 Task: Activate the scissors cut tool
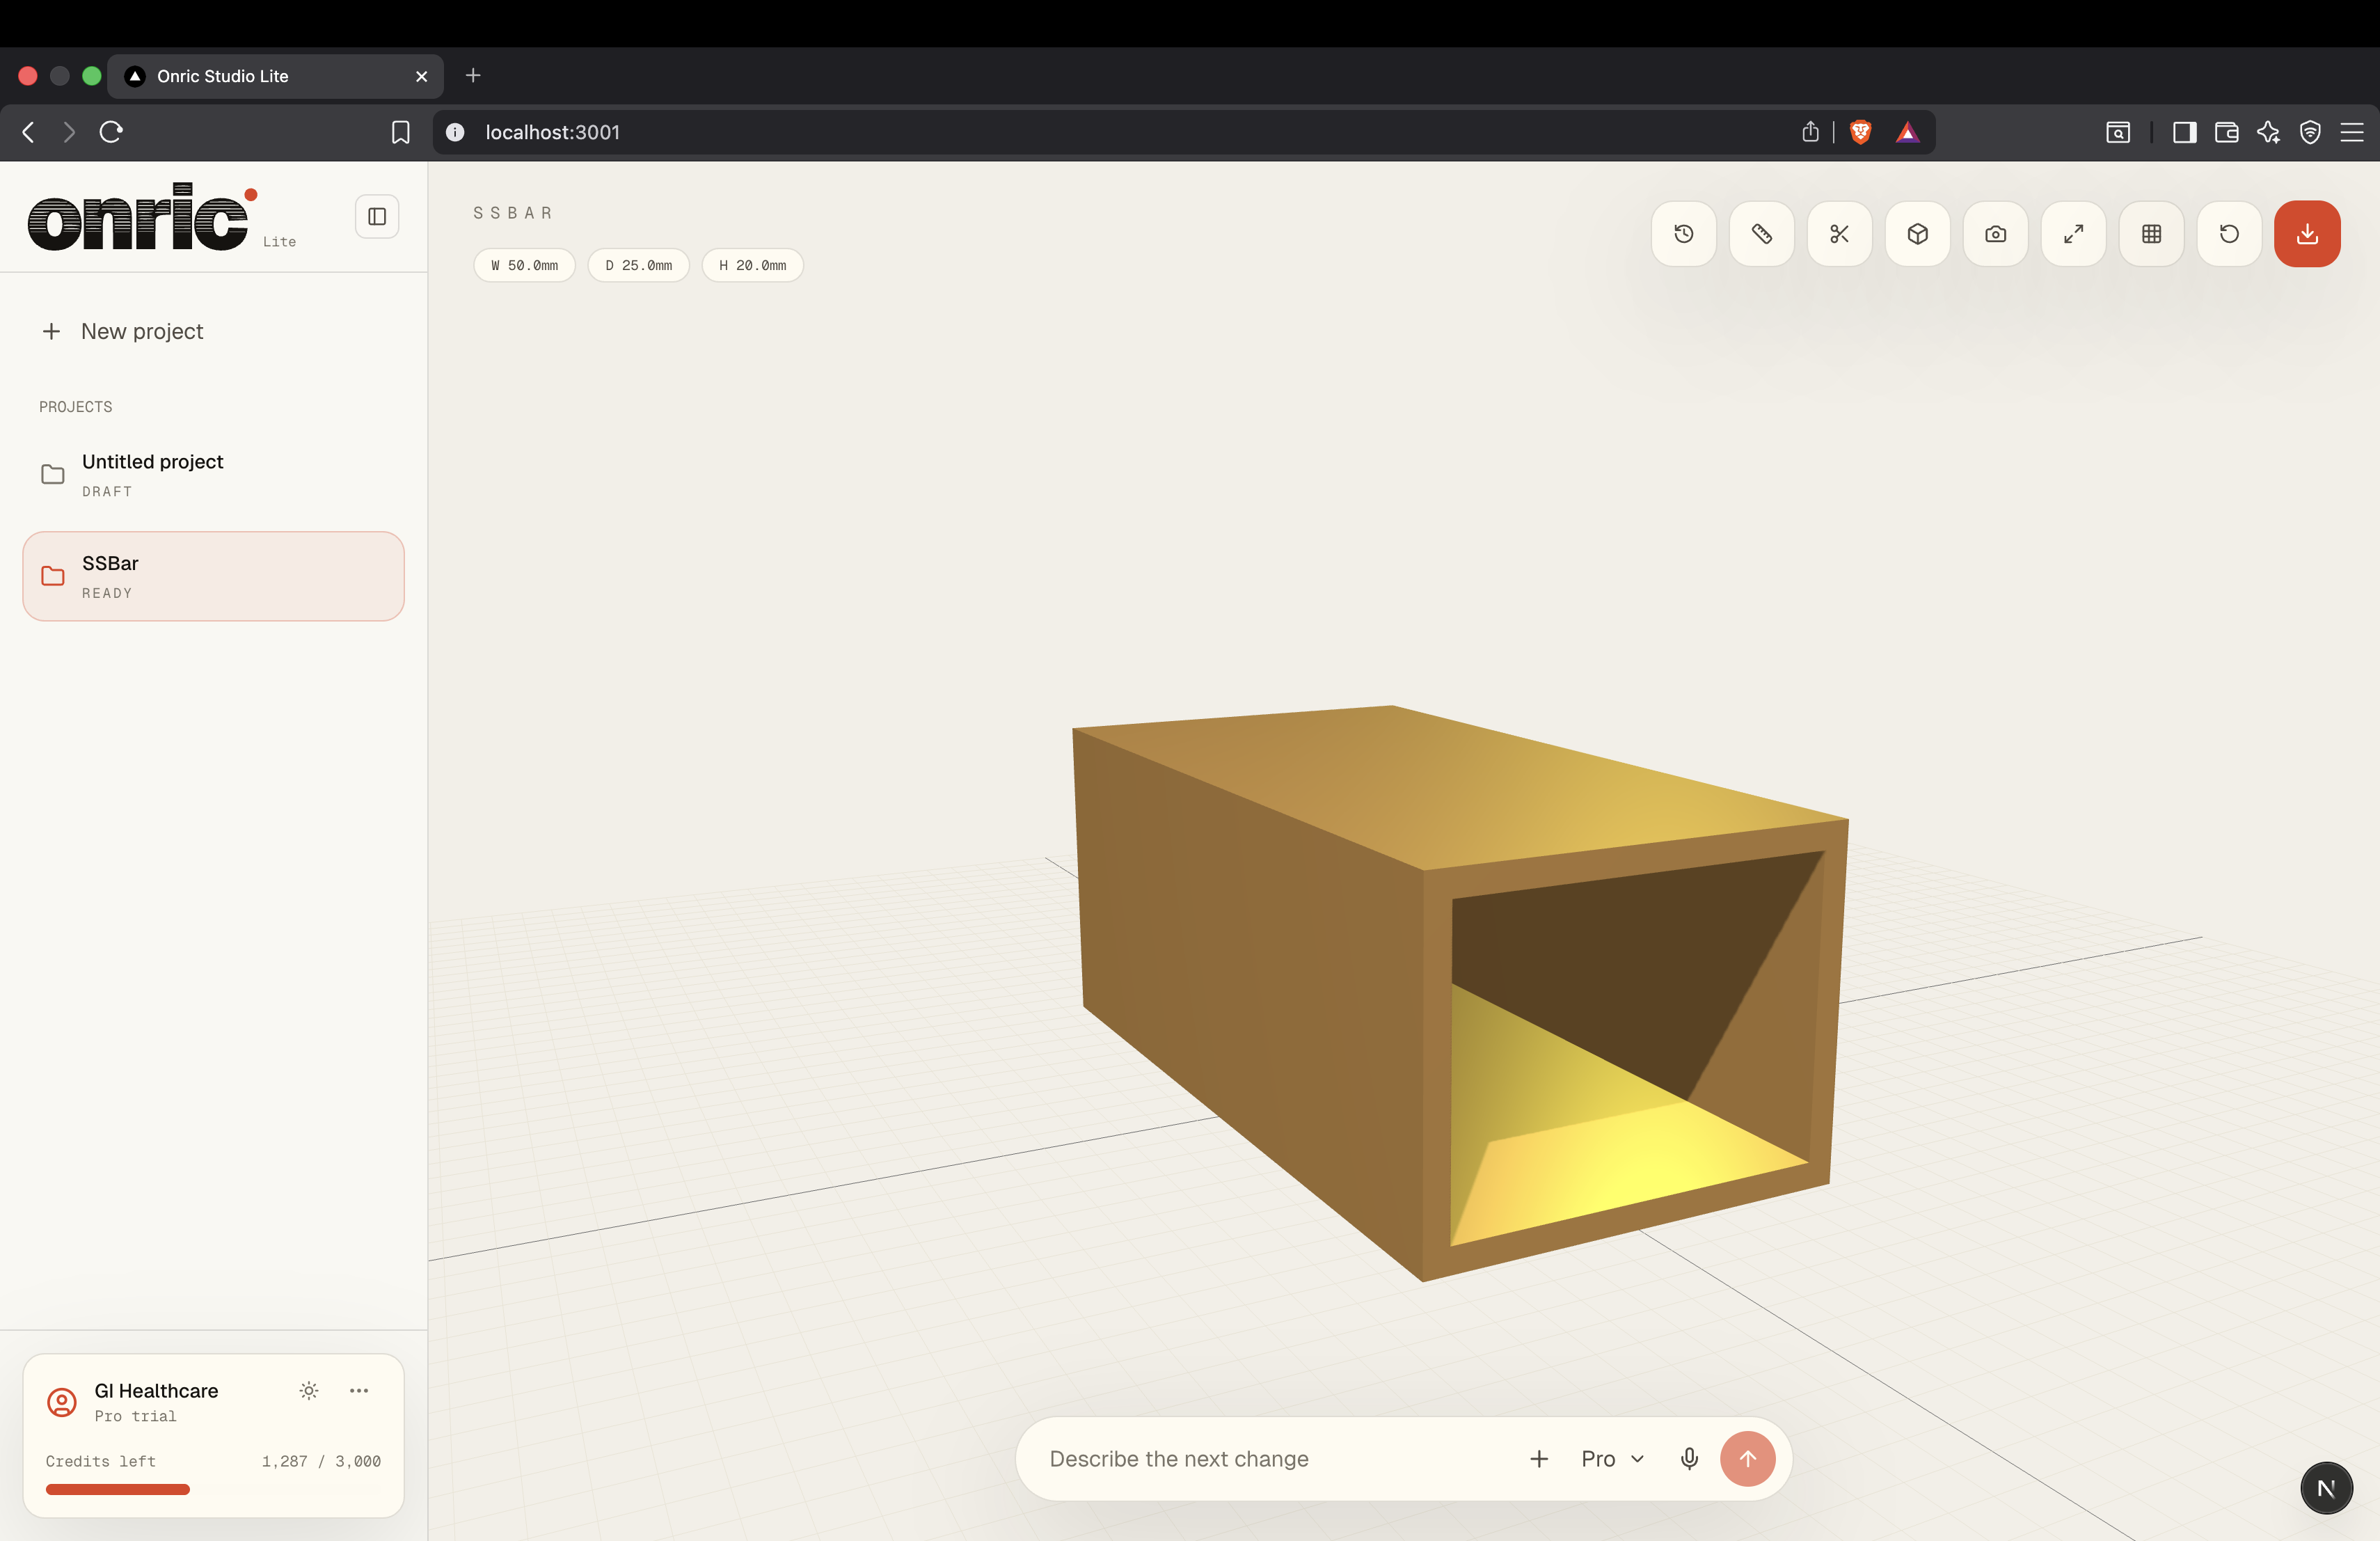pos(1839,234)
